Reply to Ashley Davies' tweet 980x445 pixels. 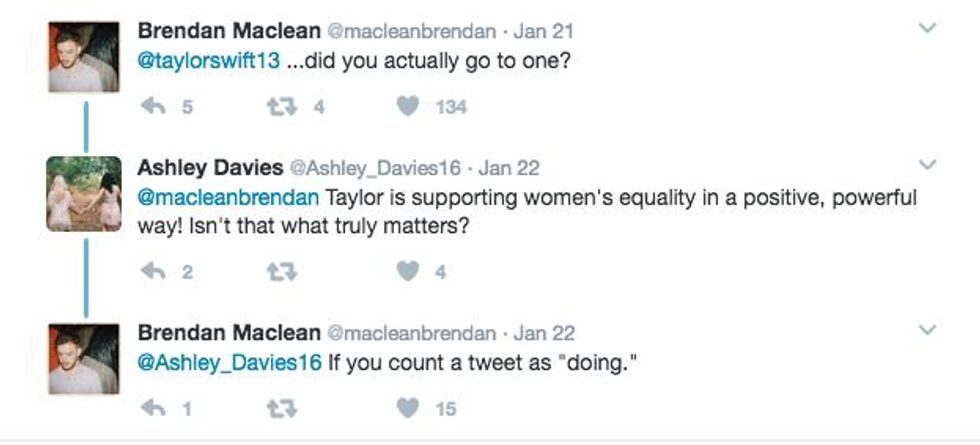click(x=152, y=271)
